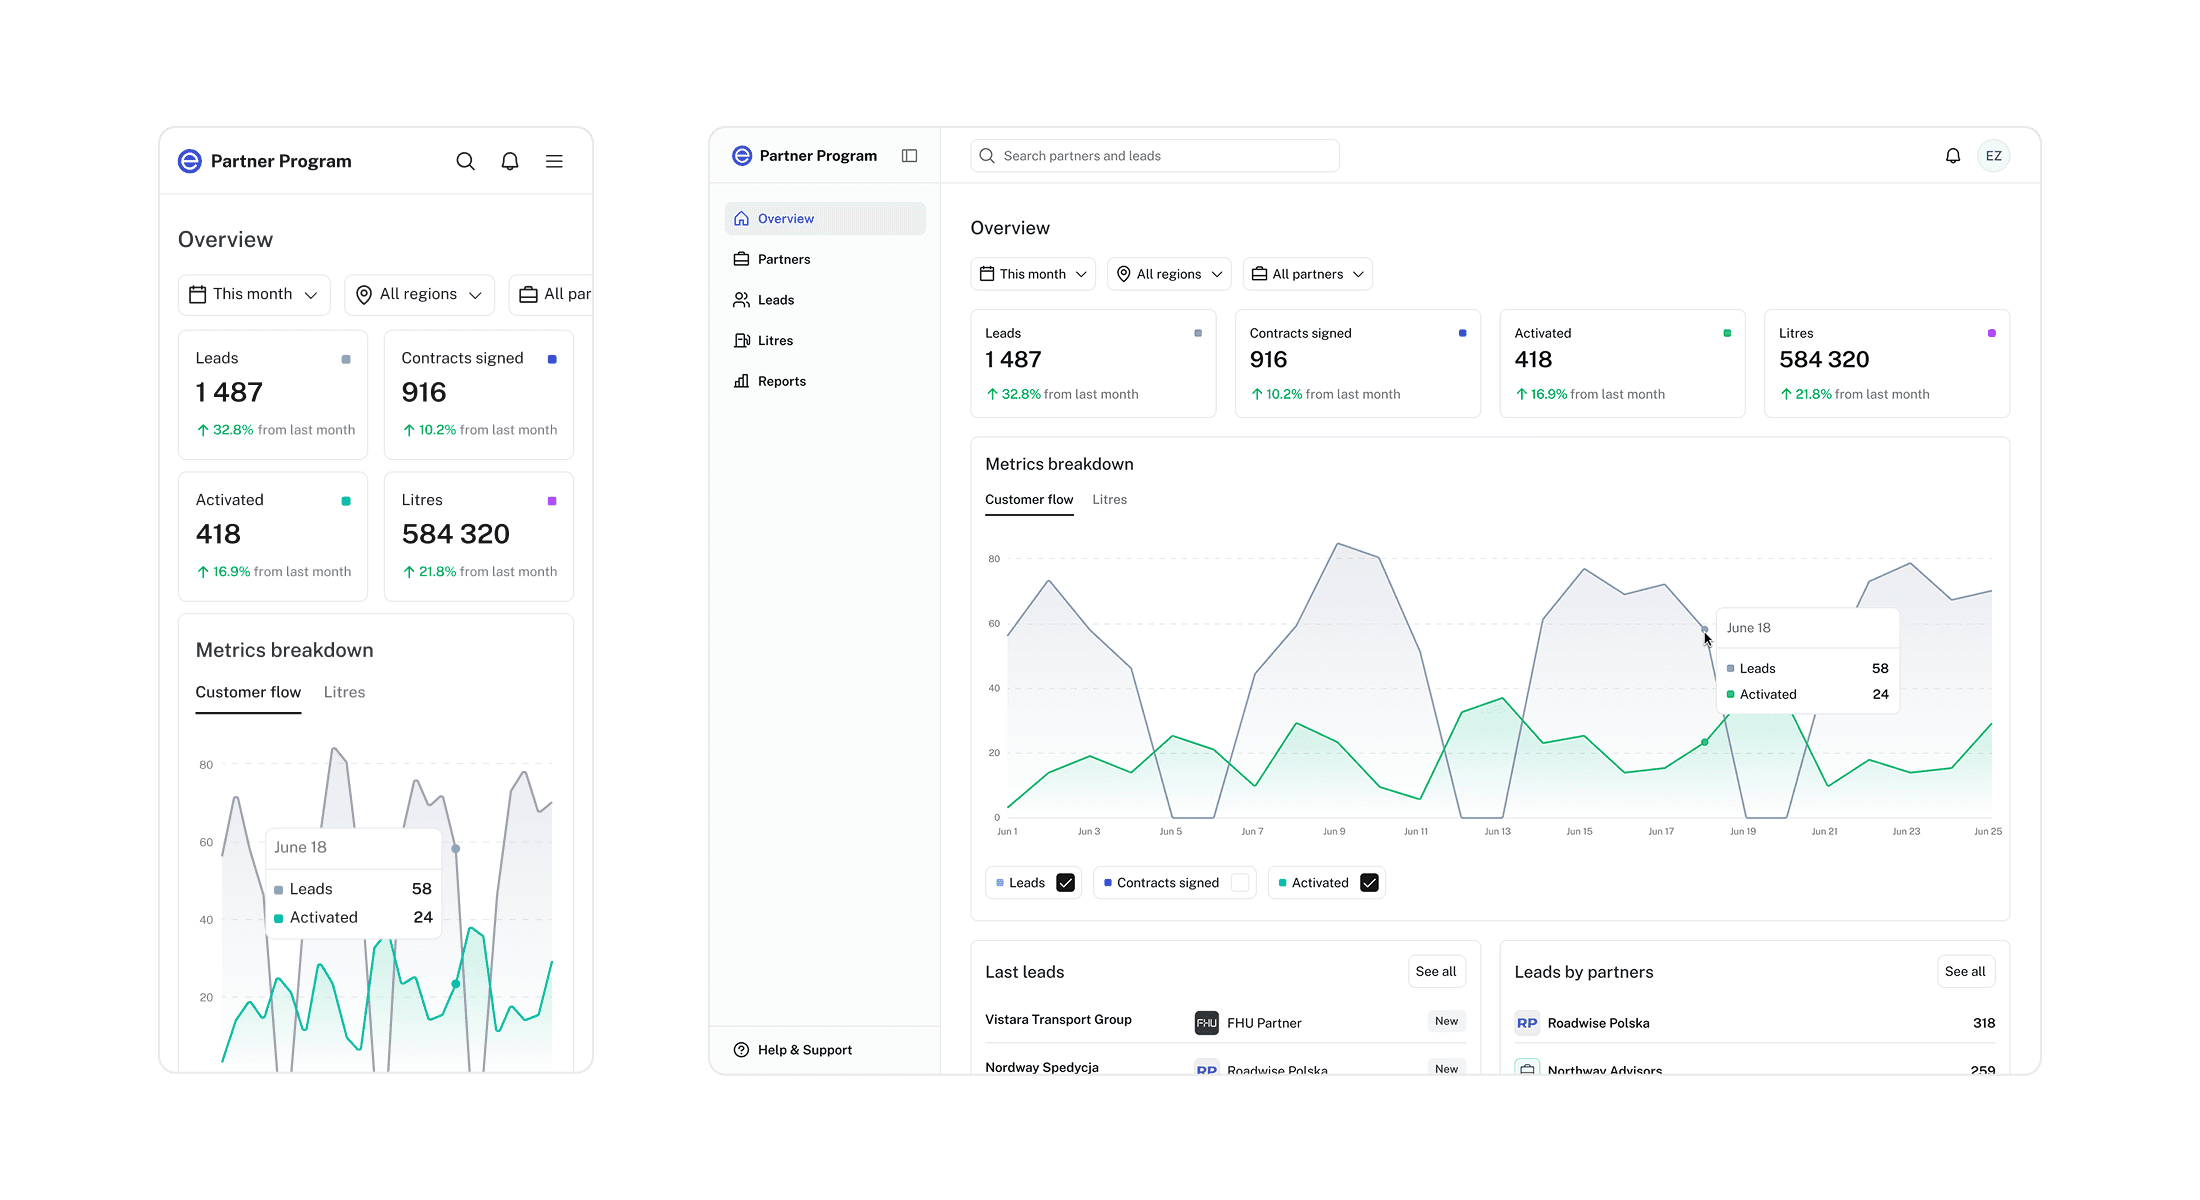Open the Help & Support page
This screenshot has height=1200, width=2200.
804,1050
